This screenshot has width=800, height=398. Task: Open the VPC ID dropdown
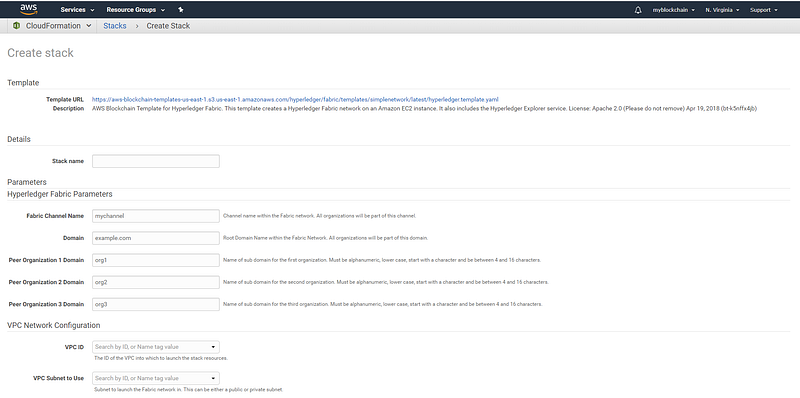(x=156, y=347)
